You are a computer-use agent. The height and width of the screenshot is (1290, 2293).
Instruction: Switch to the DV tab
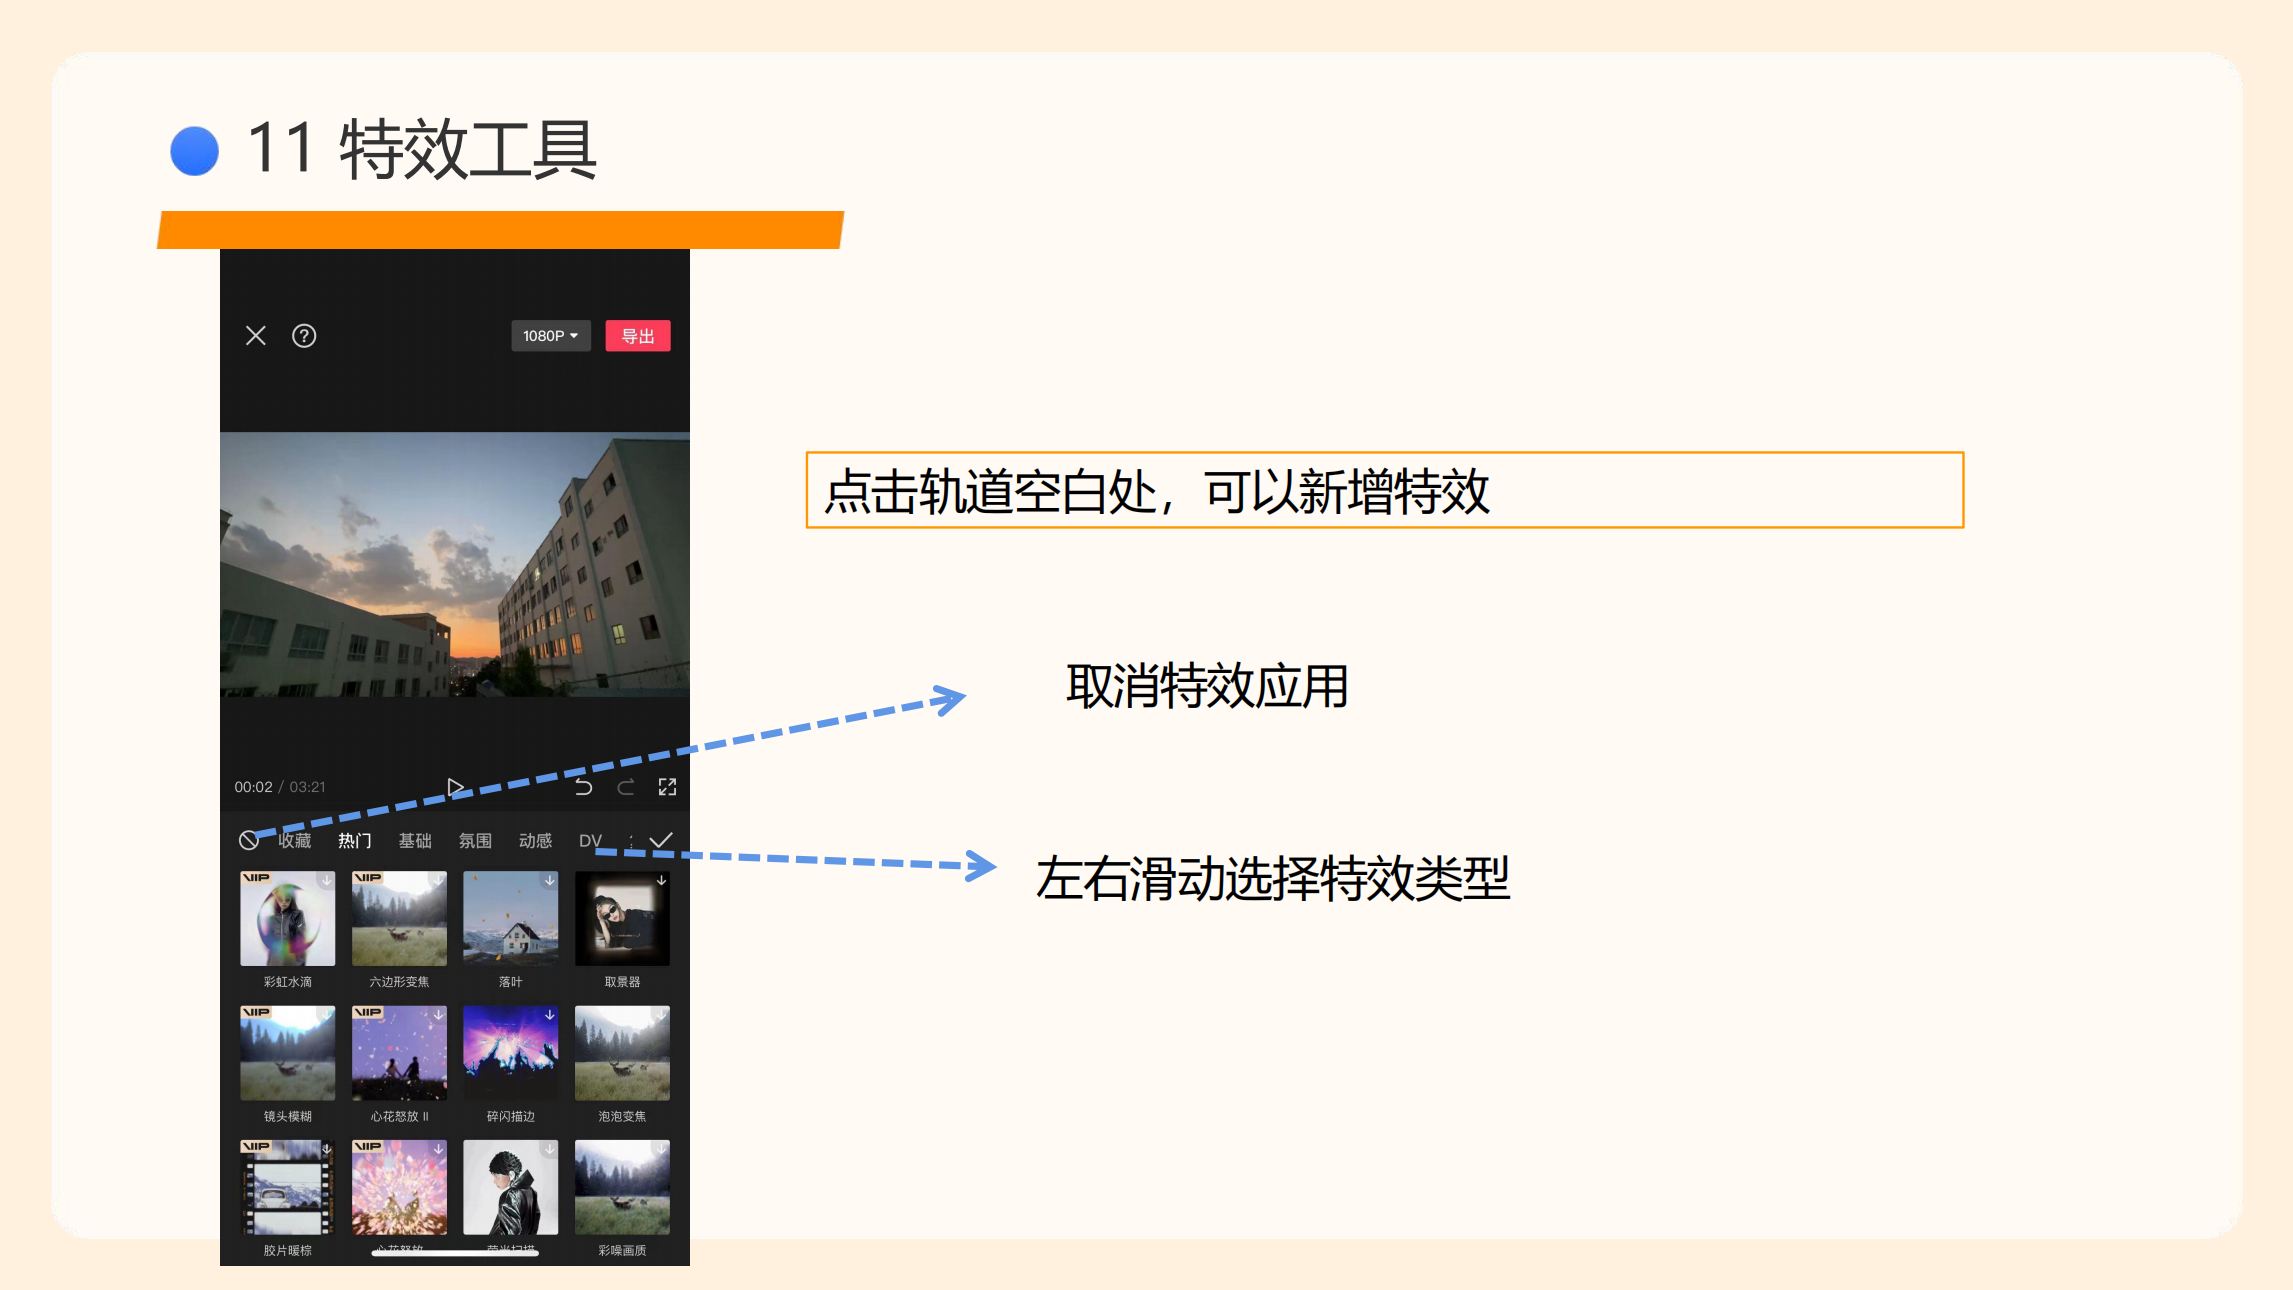click(590, 841)
